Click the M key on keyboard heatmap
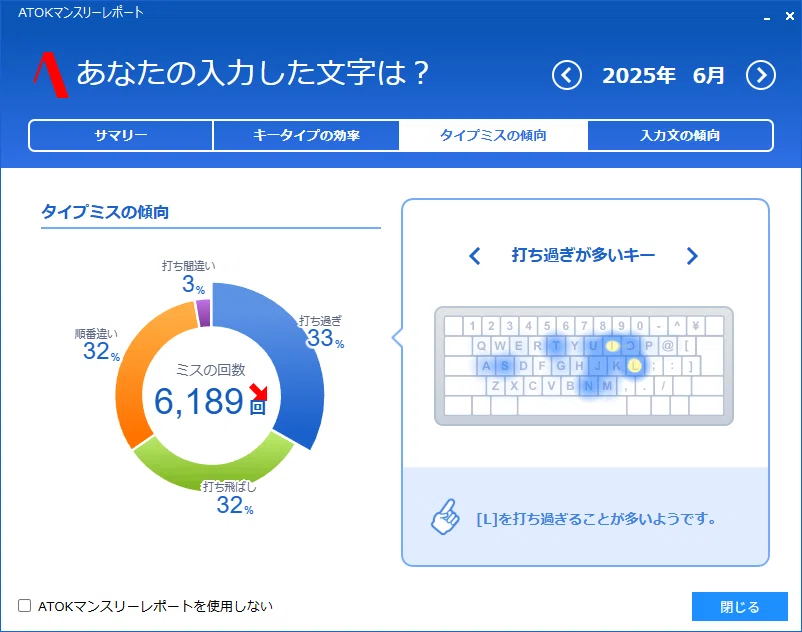This screenshot has height=632, width=802. (607, 386)
